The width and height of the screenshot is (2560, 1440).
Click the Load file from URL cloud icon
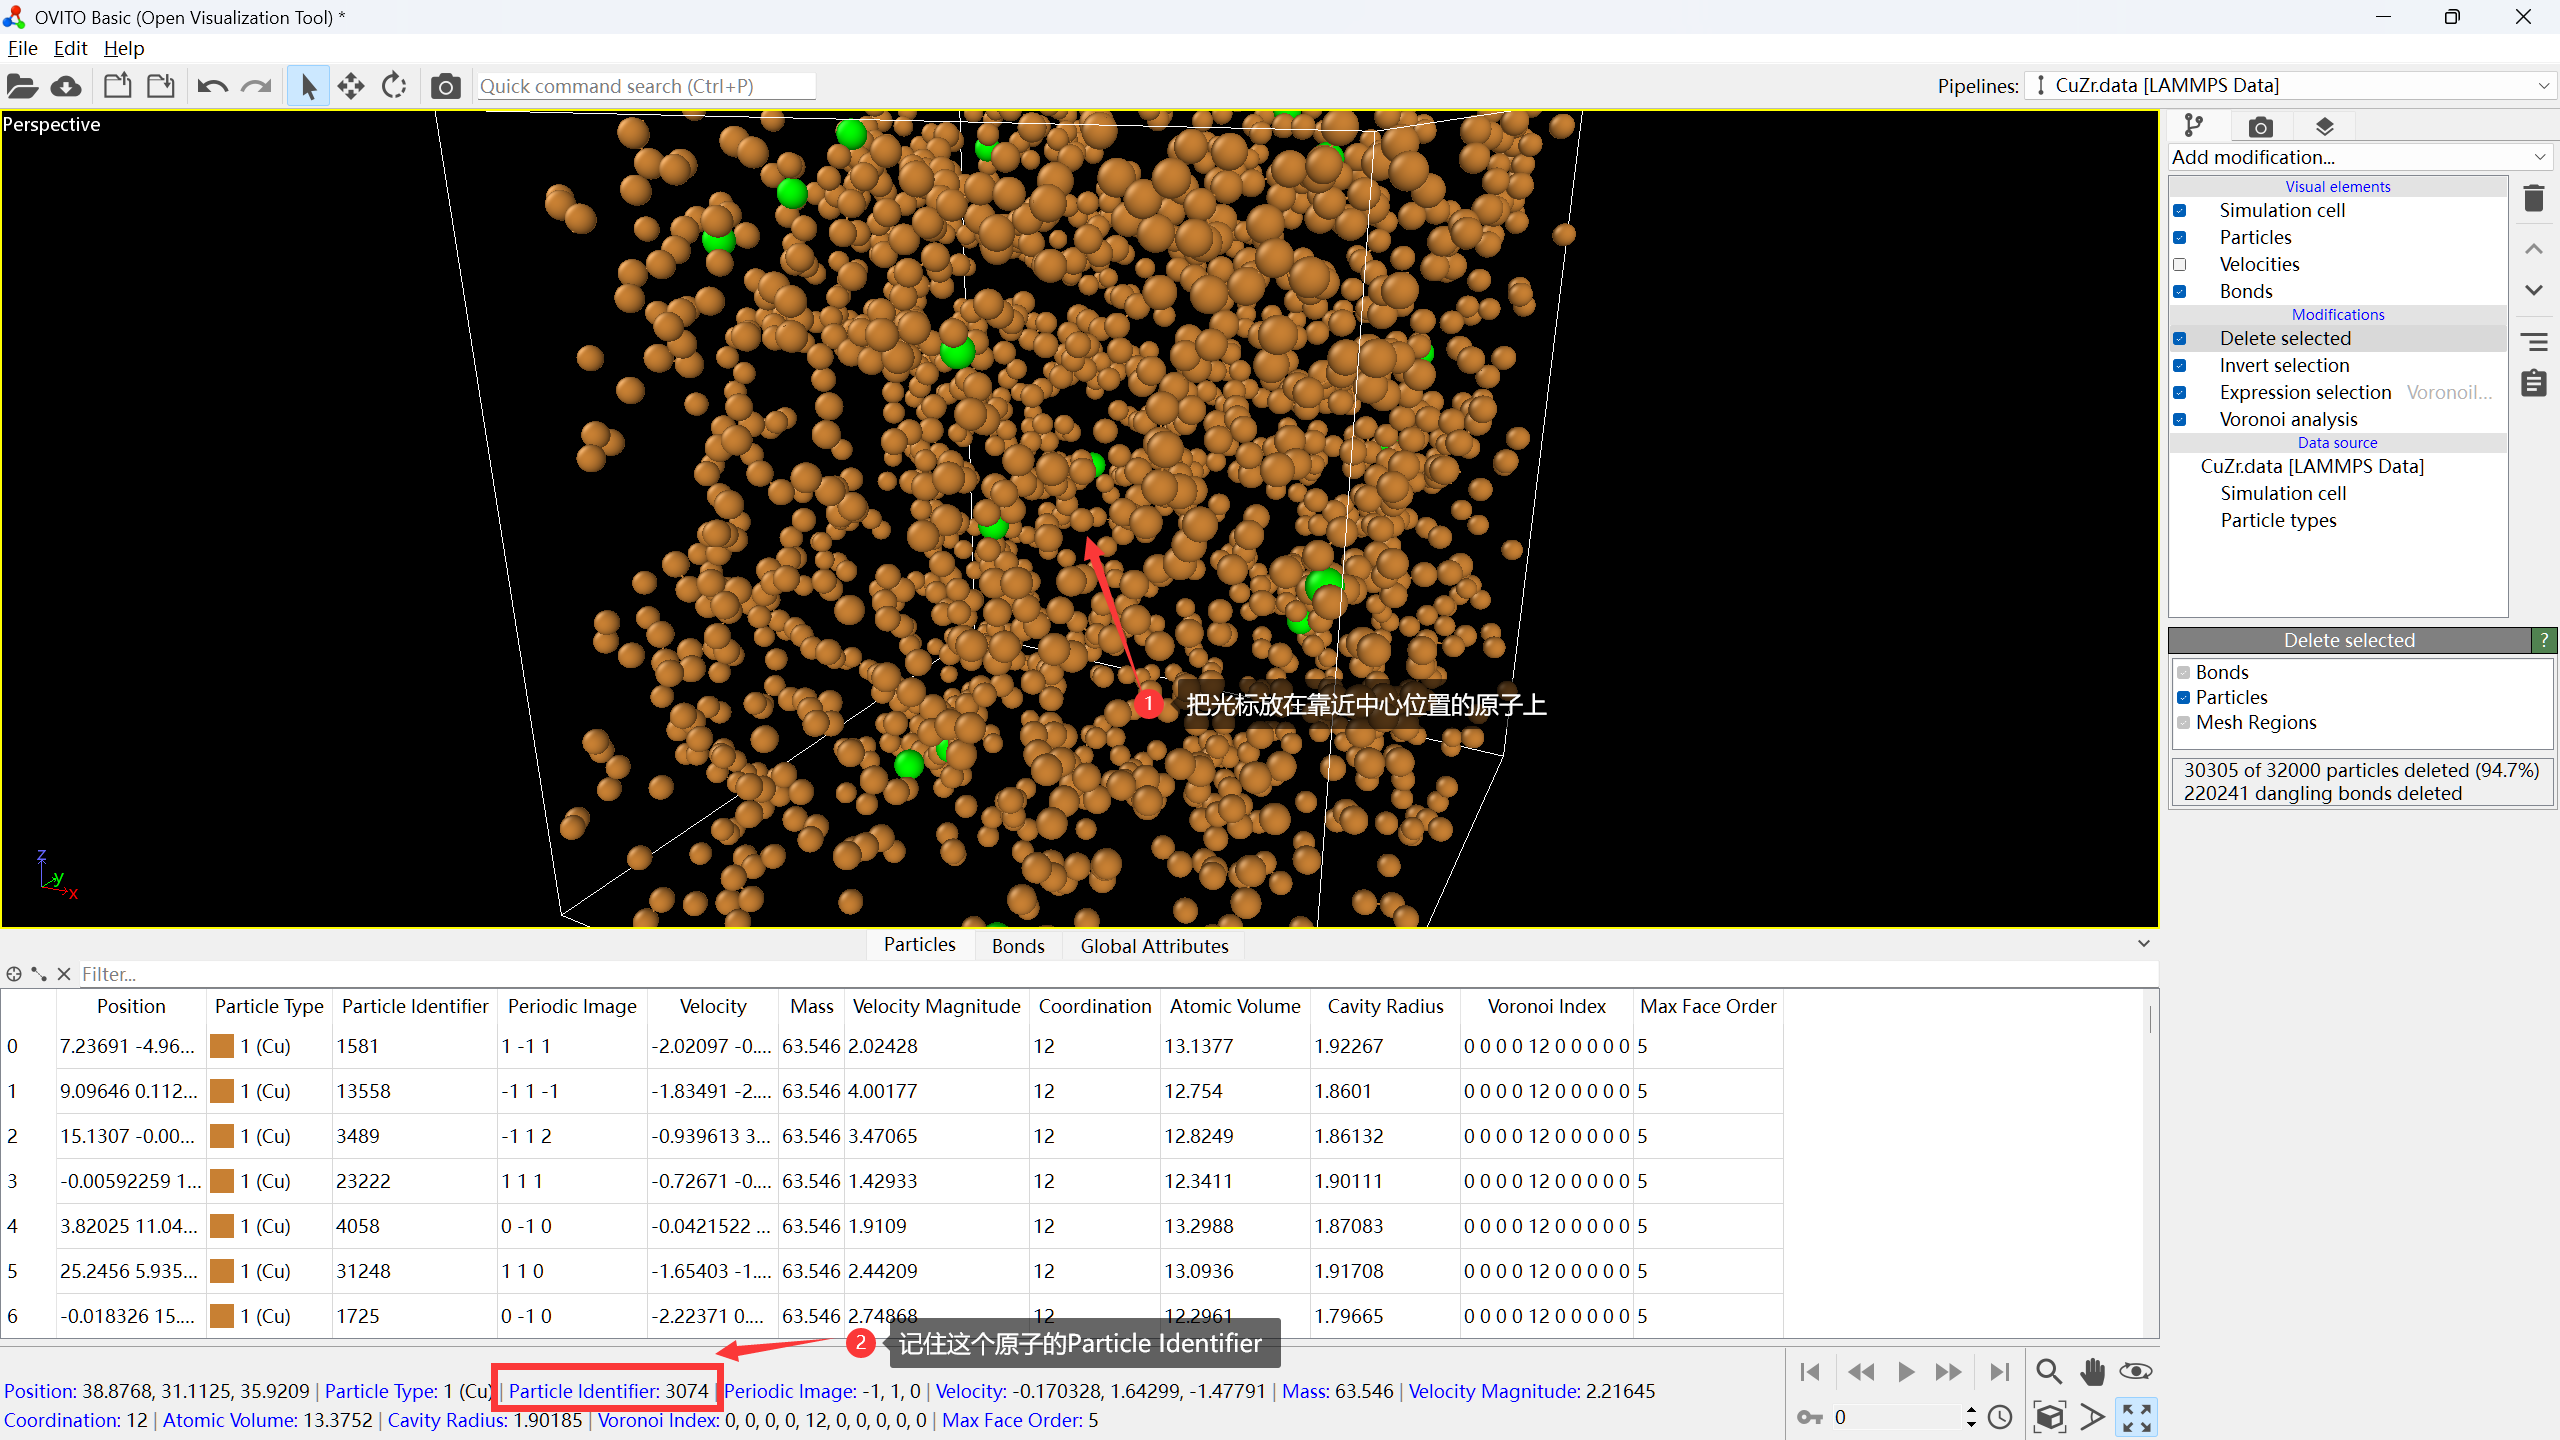66,87
